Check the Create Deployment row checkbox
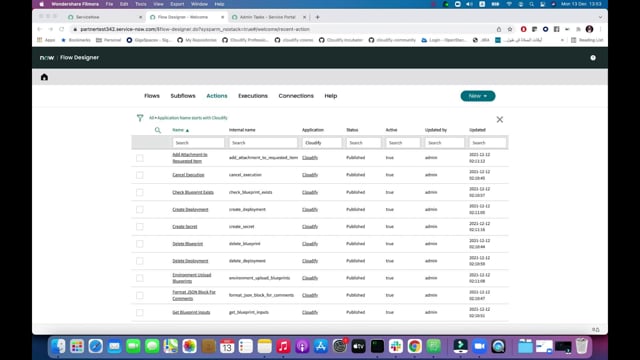This screenshot has width=640, height=360. (x=140, y=209)
